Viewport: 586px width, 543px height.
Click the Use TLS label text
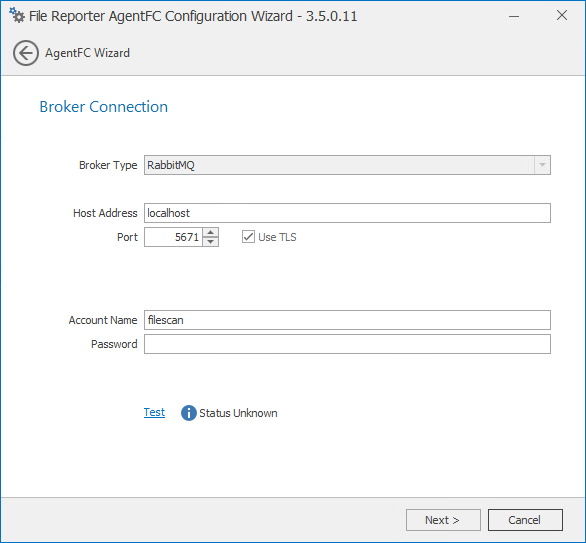(x=277, y=237)
